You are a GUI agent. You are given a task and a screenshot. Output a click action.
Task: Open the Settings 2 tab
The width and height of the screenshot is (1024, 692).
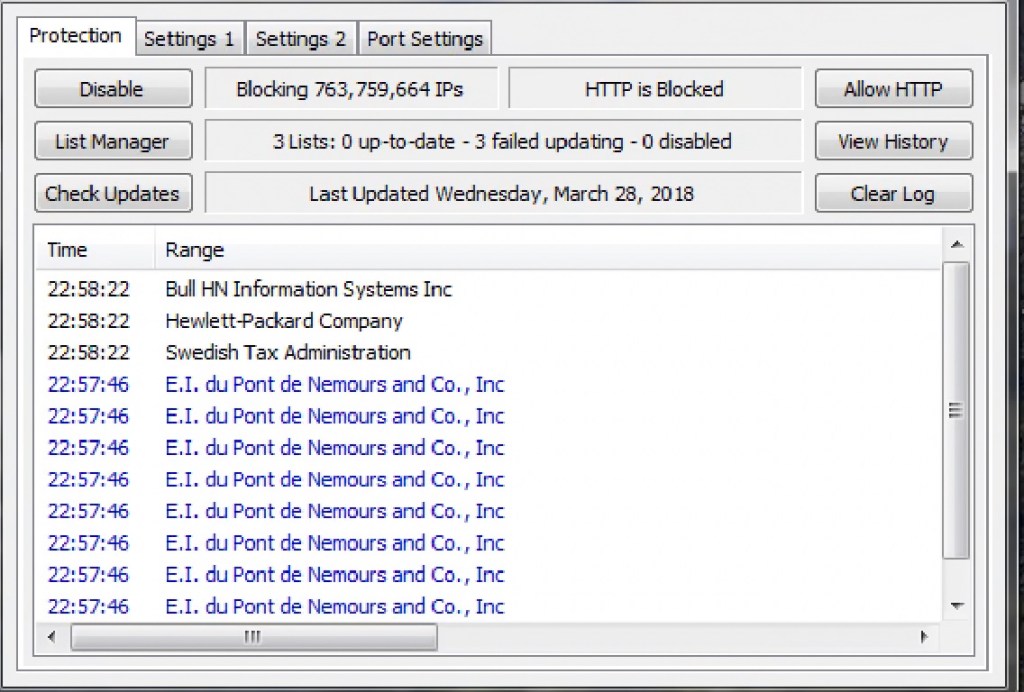click(x=301, y=39)
